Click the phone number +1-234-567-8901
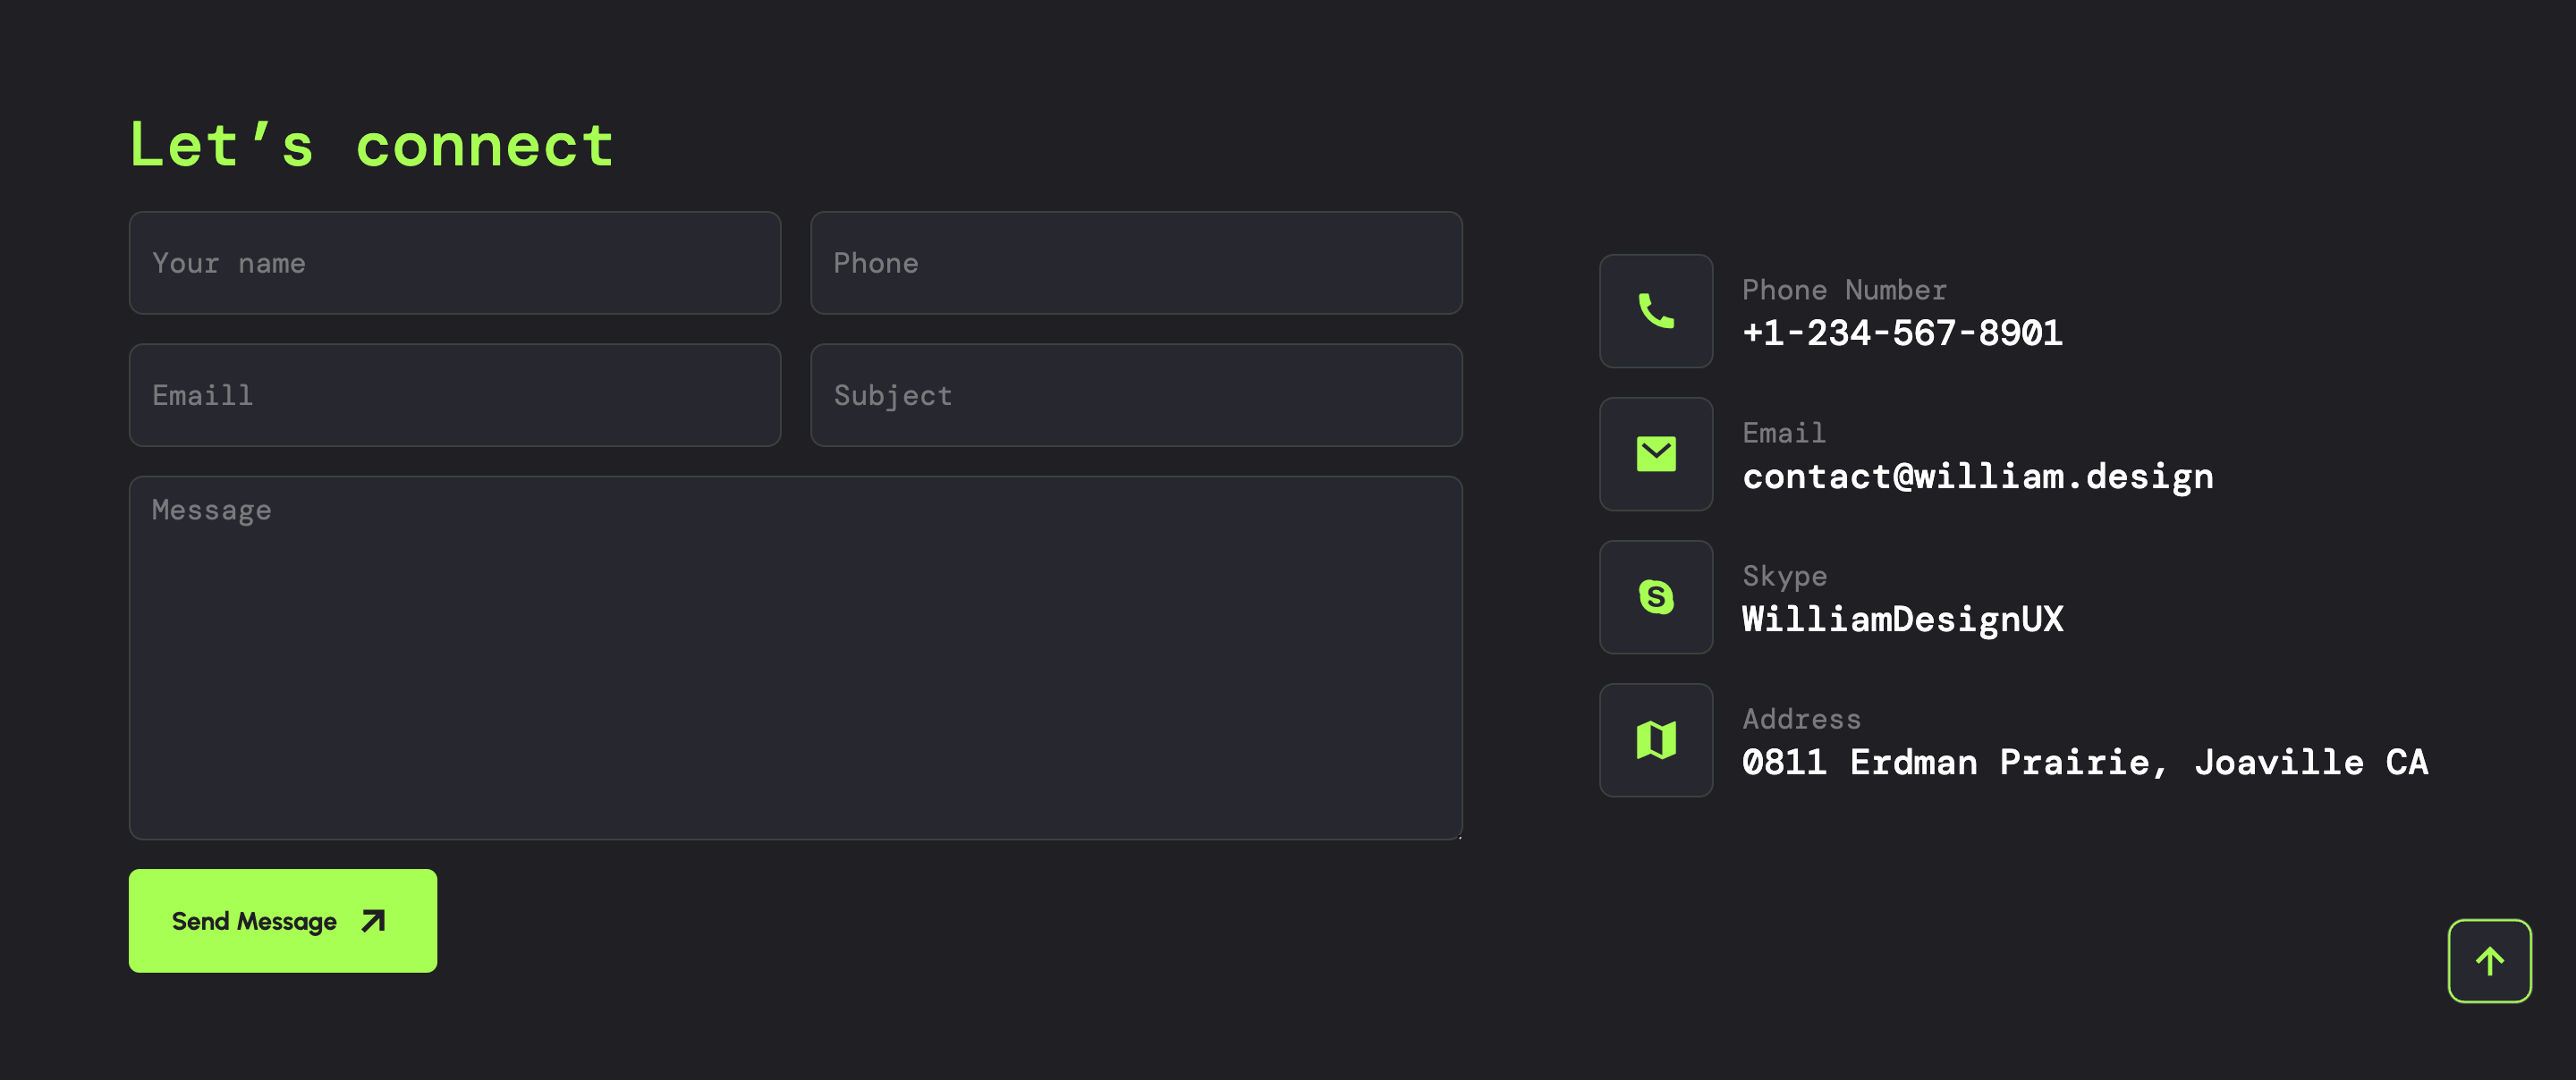Viewport: 2576px width, 1080px height. pos(1902,333)
